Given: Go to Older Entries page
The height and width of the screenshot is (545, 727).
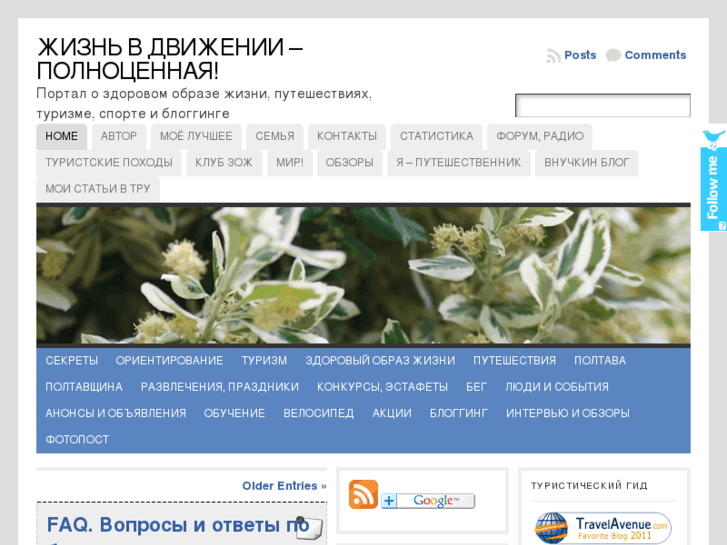Looking at the screenshot, I should [x=284, y=486].
